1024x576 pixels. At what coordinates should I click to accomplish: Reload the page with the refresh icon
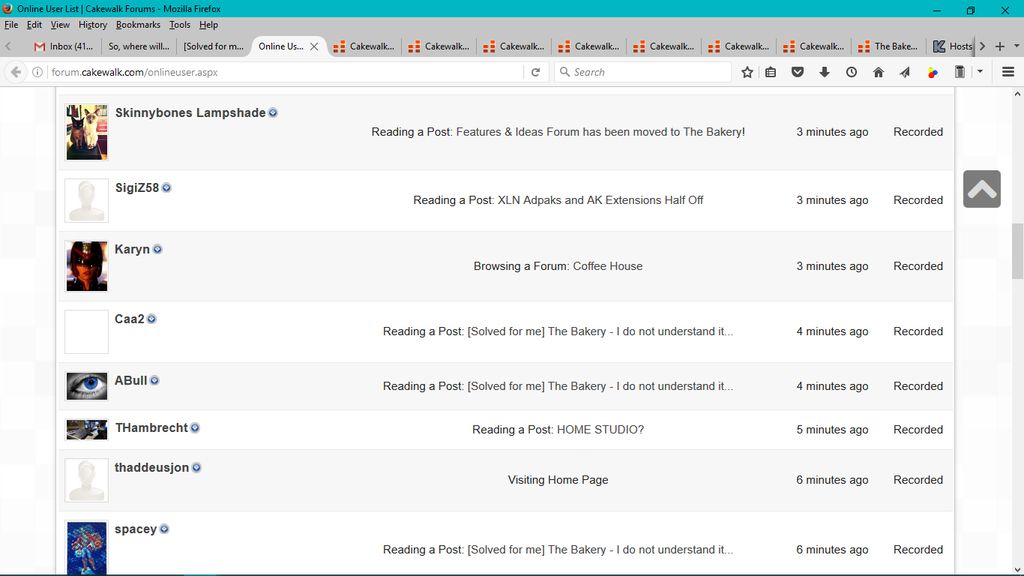[x=536, y=72]
